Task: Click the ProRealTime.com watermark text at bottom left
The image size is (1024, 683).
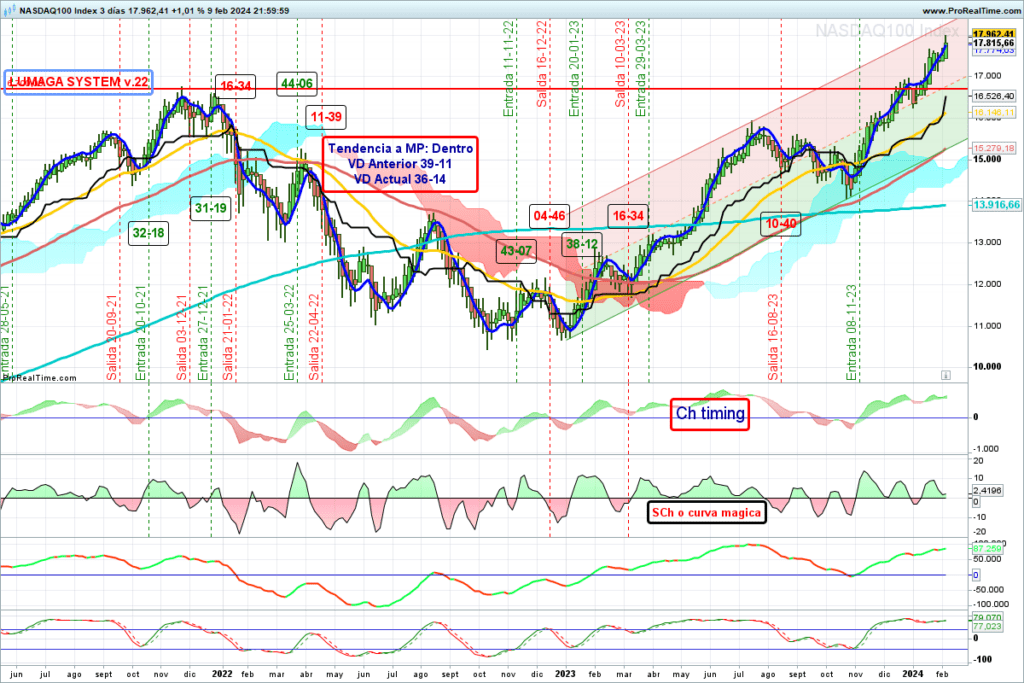Action: 39,378
